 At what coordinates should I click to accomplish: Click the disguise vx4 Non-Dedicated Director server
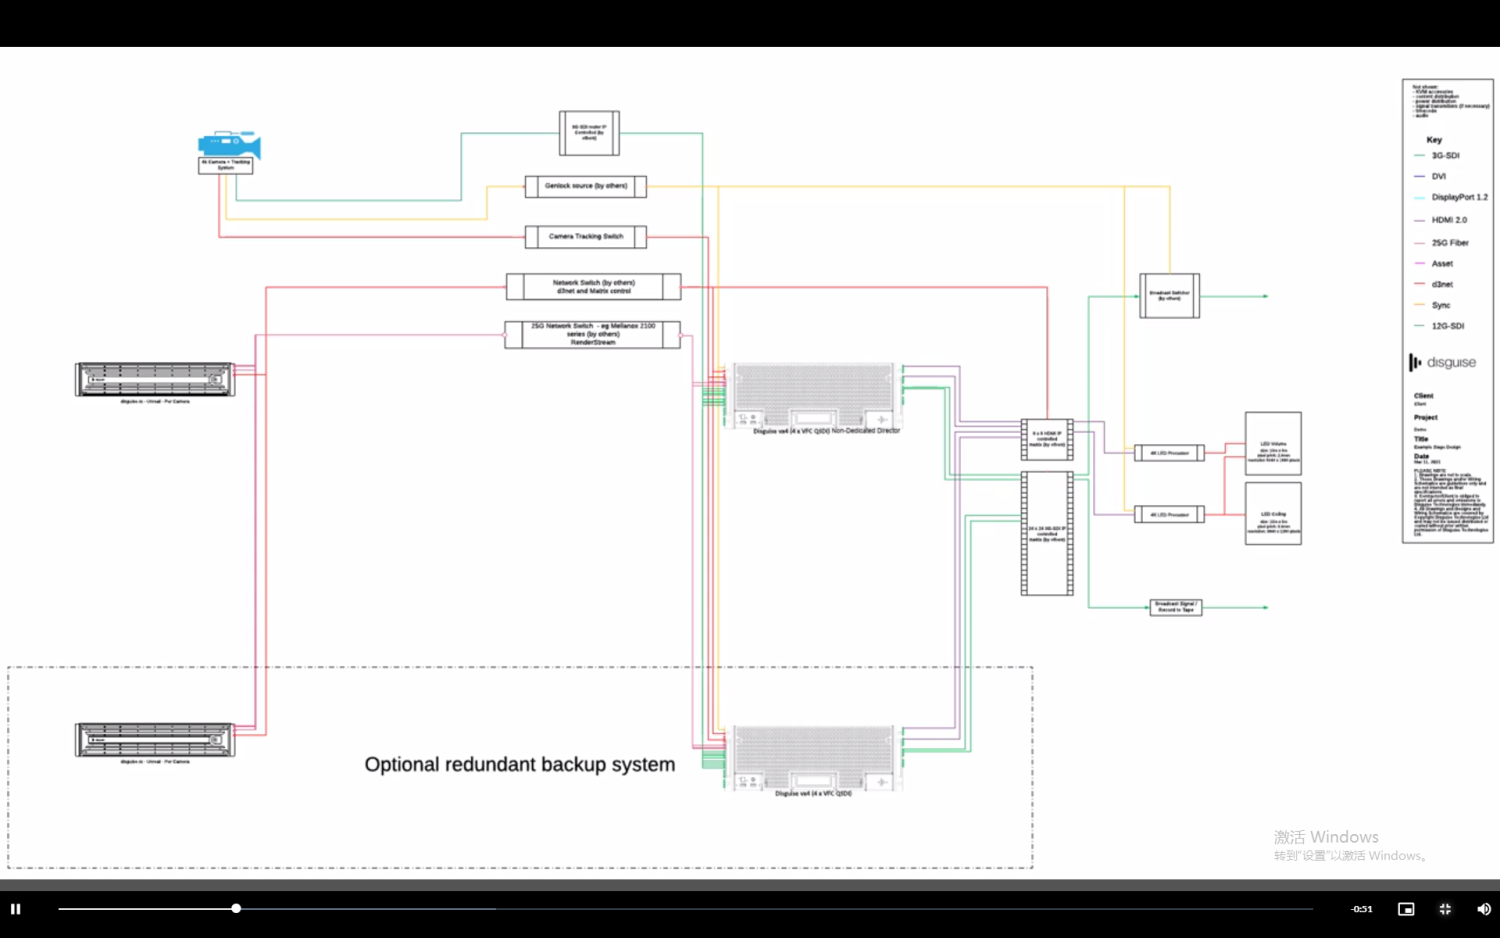click(813, 395)
